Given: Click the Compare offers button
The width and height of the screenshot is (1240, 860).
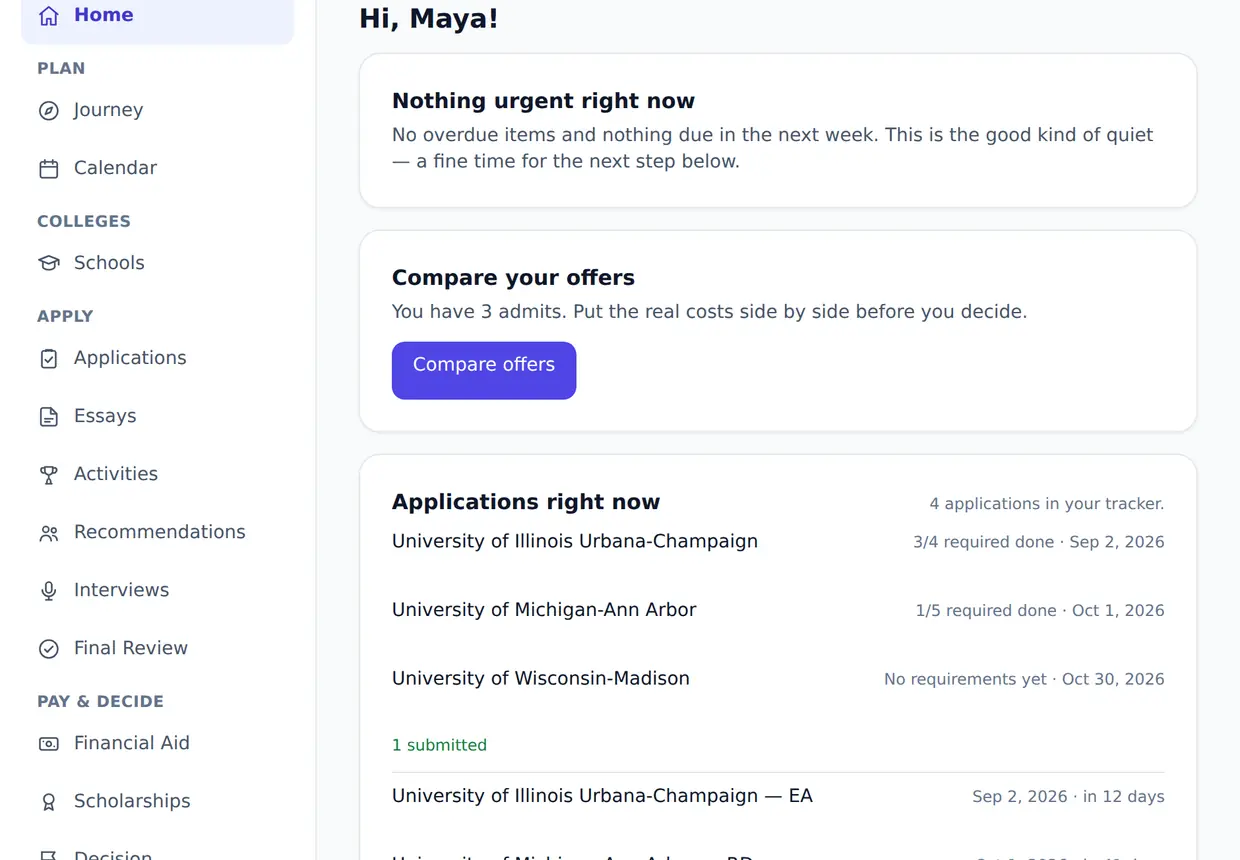Looking at the screenshot, I should 484,370.
